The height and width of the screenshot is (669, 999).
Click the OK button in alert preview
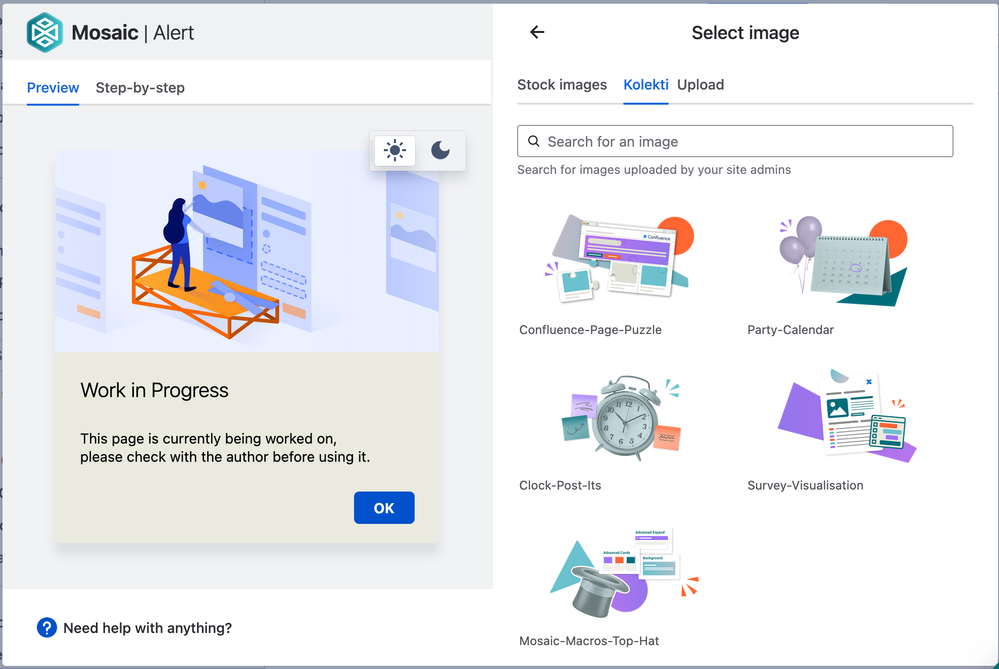tap(384, 508)
